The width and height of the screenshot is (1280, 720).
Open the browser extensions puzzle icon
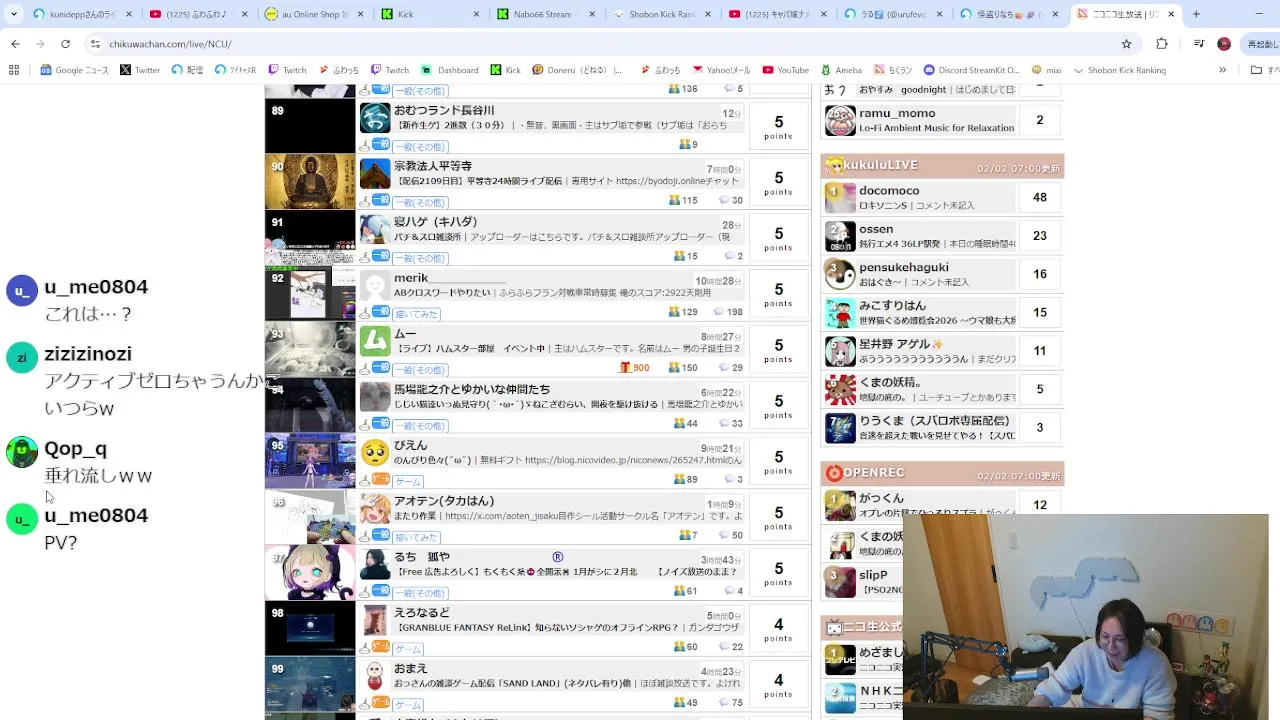click(1161, 44)
